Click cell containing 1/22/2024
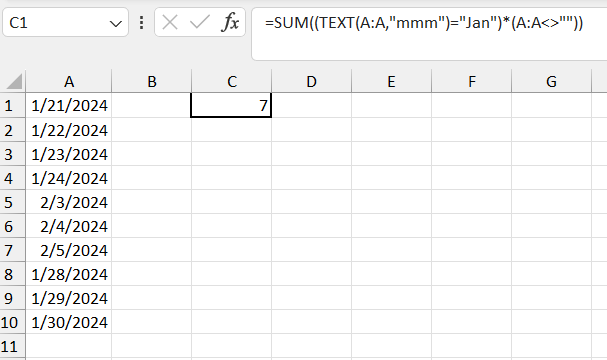The width and height of the screenshot is (607, 360). click(69, 130)
